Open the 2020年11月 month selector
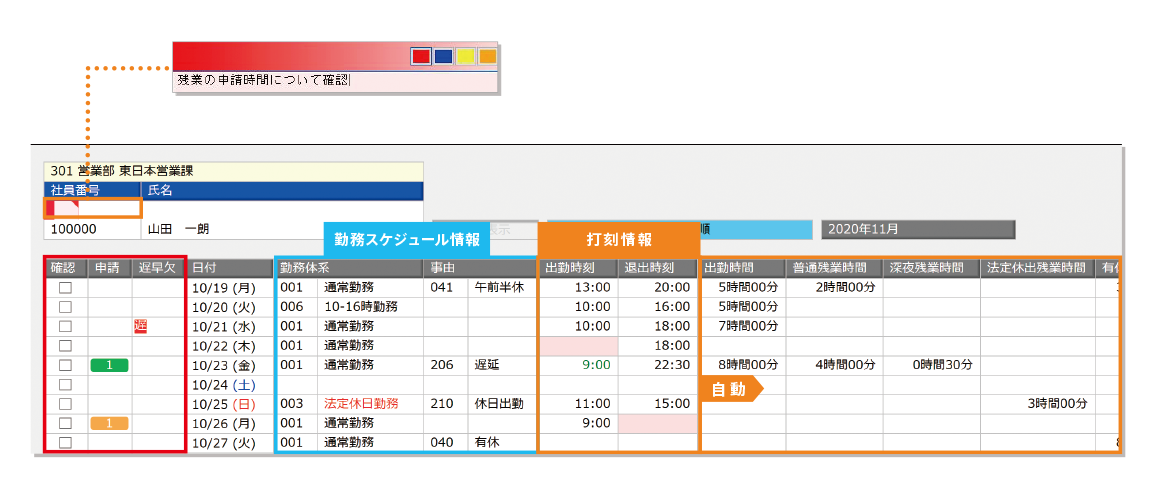This screenshot has width=1156, height=498. [x=918, y=229]
